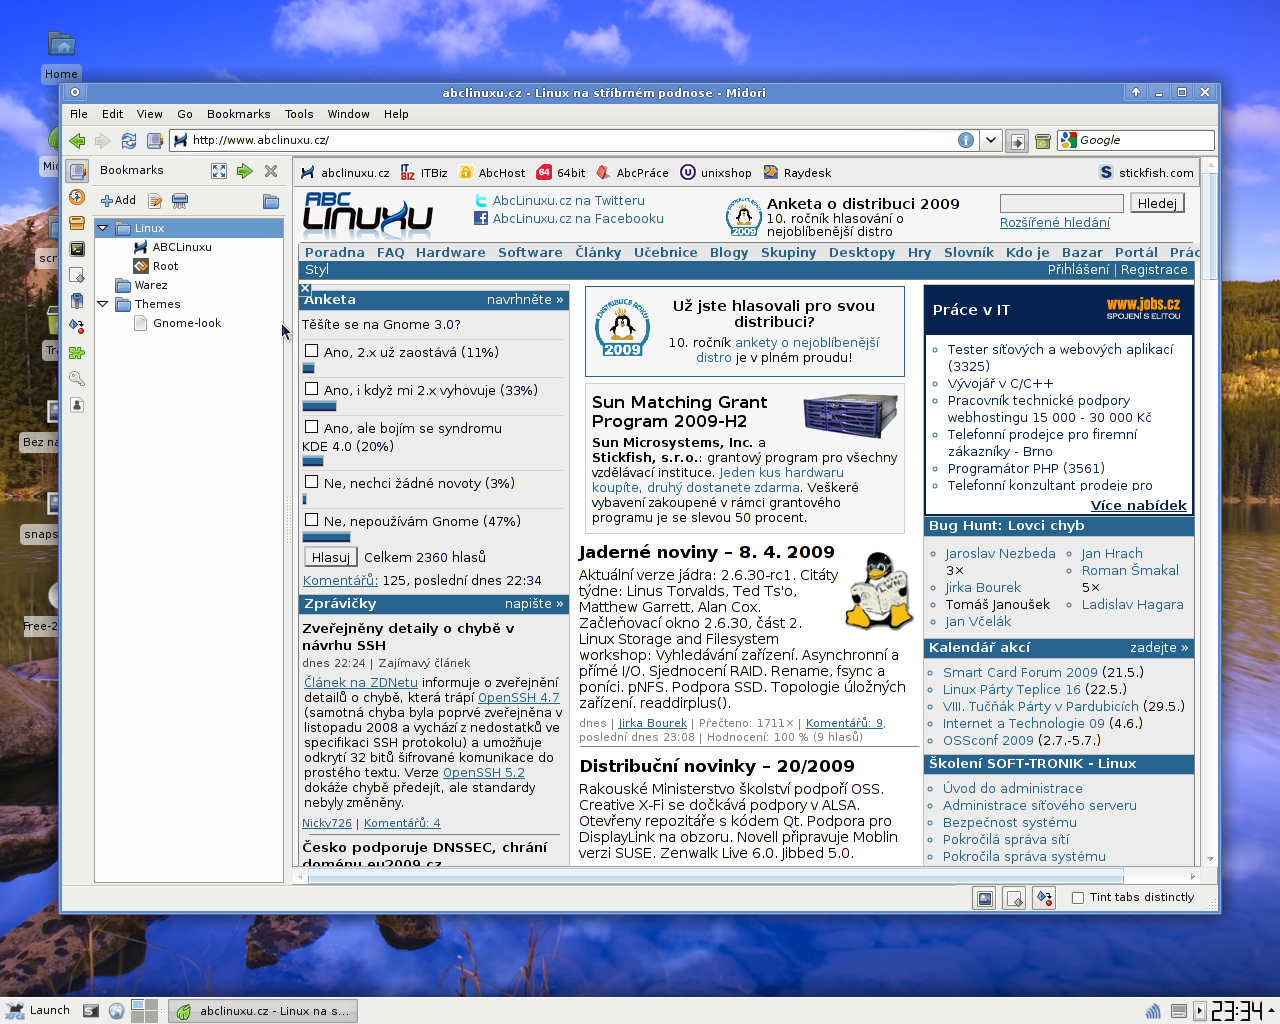This screenshot has height=1024, width=1280.
Task: Toggle images icon in the status bar
Action: coord(985,898)
